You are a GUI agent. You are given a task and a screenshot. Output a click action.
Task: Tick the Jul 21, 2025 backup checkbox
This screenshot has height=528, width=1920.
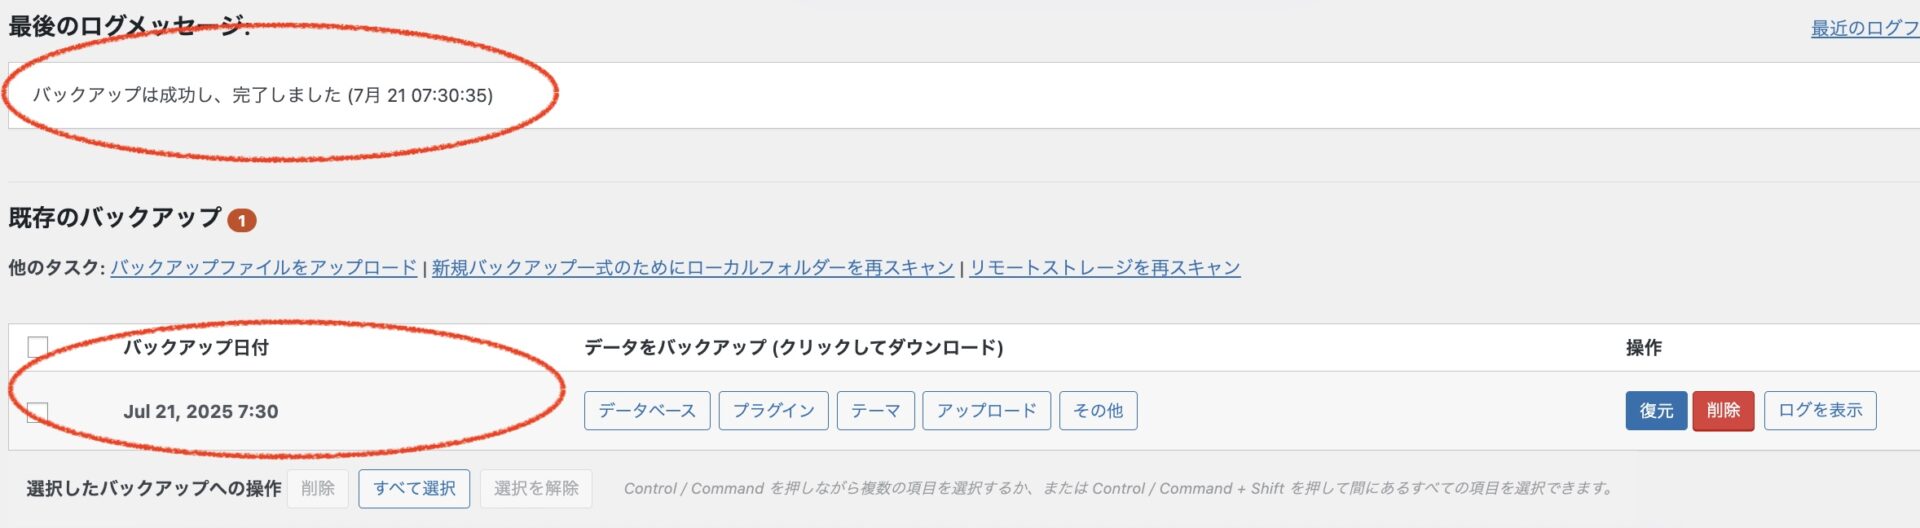point(37,412)
